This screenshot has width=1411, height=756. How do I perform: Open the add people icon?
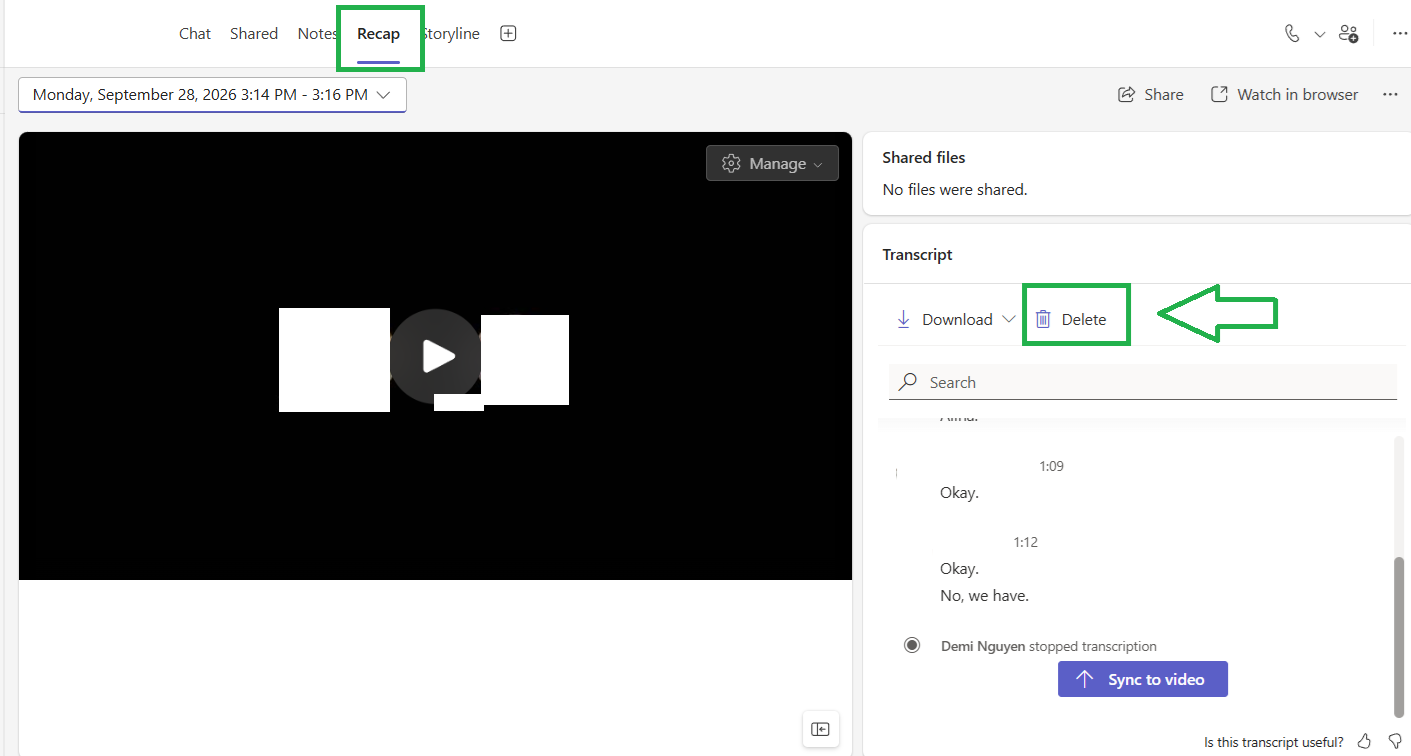1349,33
